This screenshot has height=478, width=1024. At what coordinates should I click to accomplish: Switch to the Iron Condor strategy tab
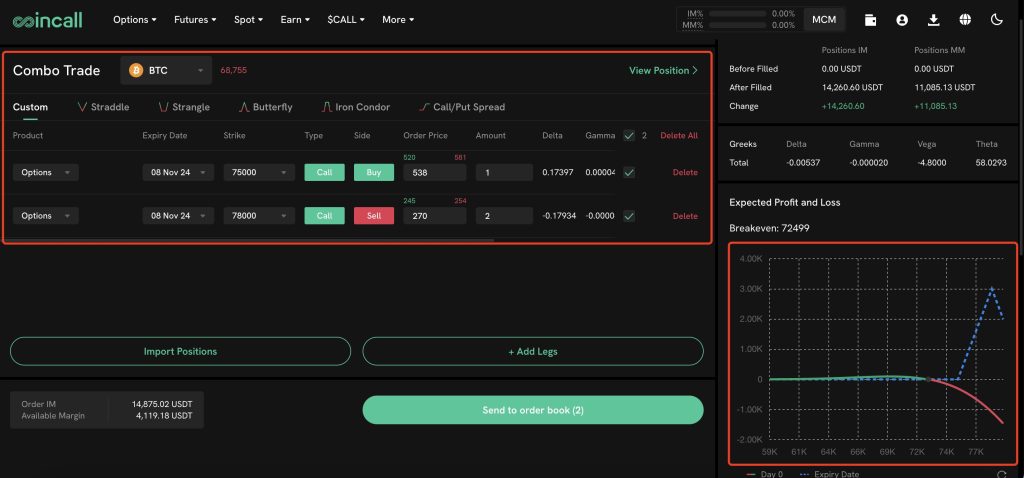click(355, 107)
